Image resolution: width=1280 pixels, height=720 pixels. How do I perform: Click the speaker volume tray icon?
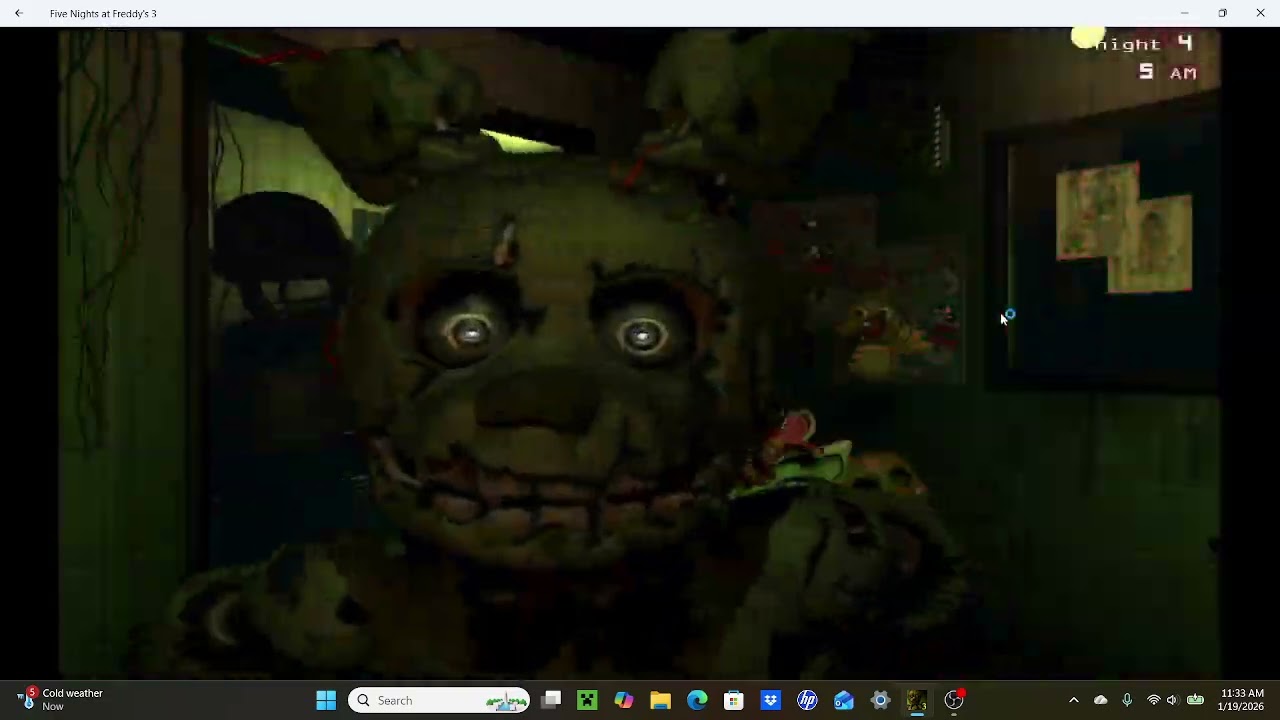click(x=1172, y=700)
